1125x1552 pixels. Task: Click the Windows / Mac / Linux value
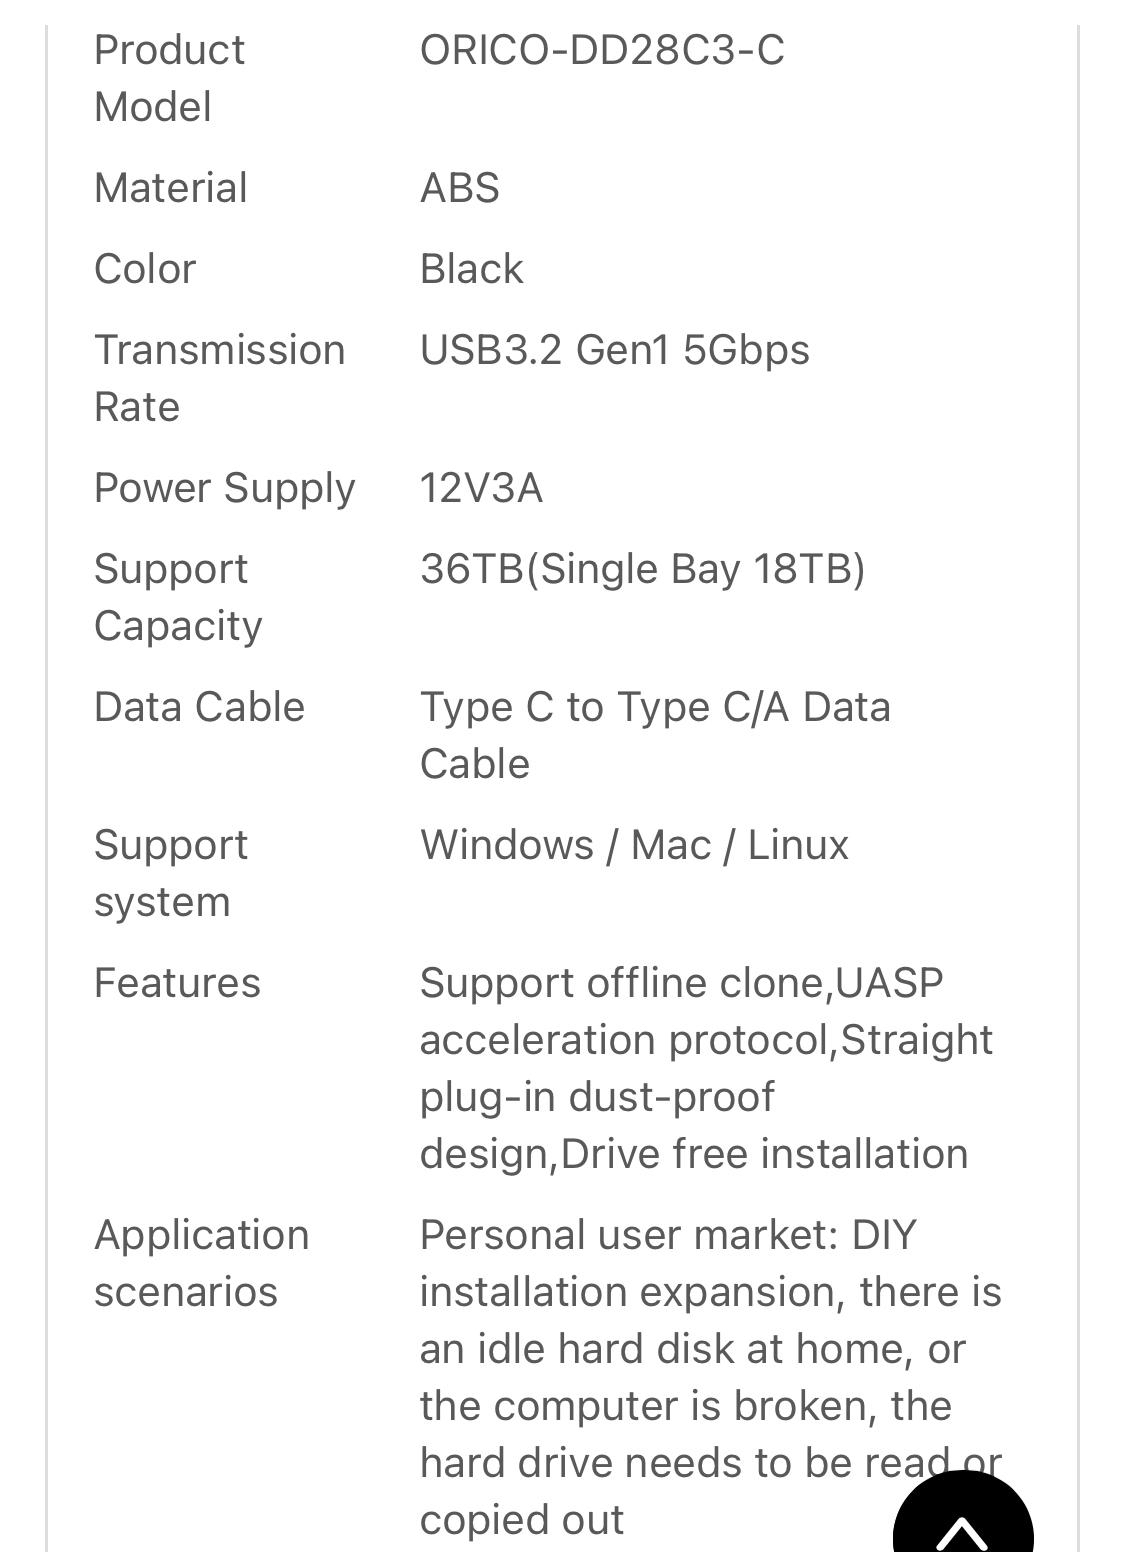[x=634, y=845]
